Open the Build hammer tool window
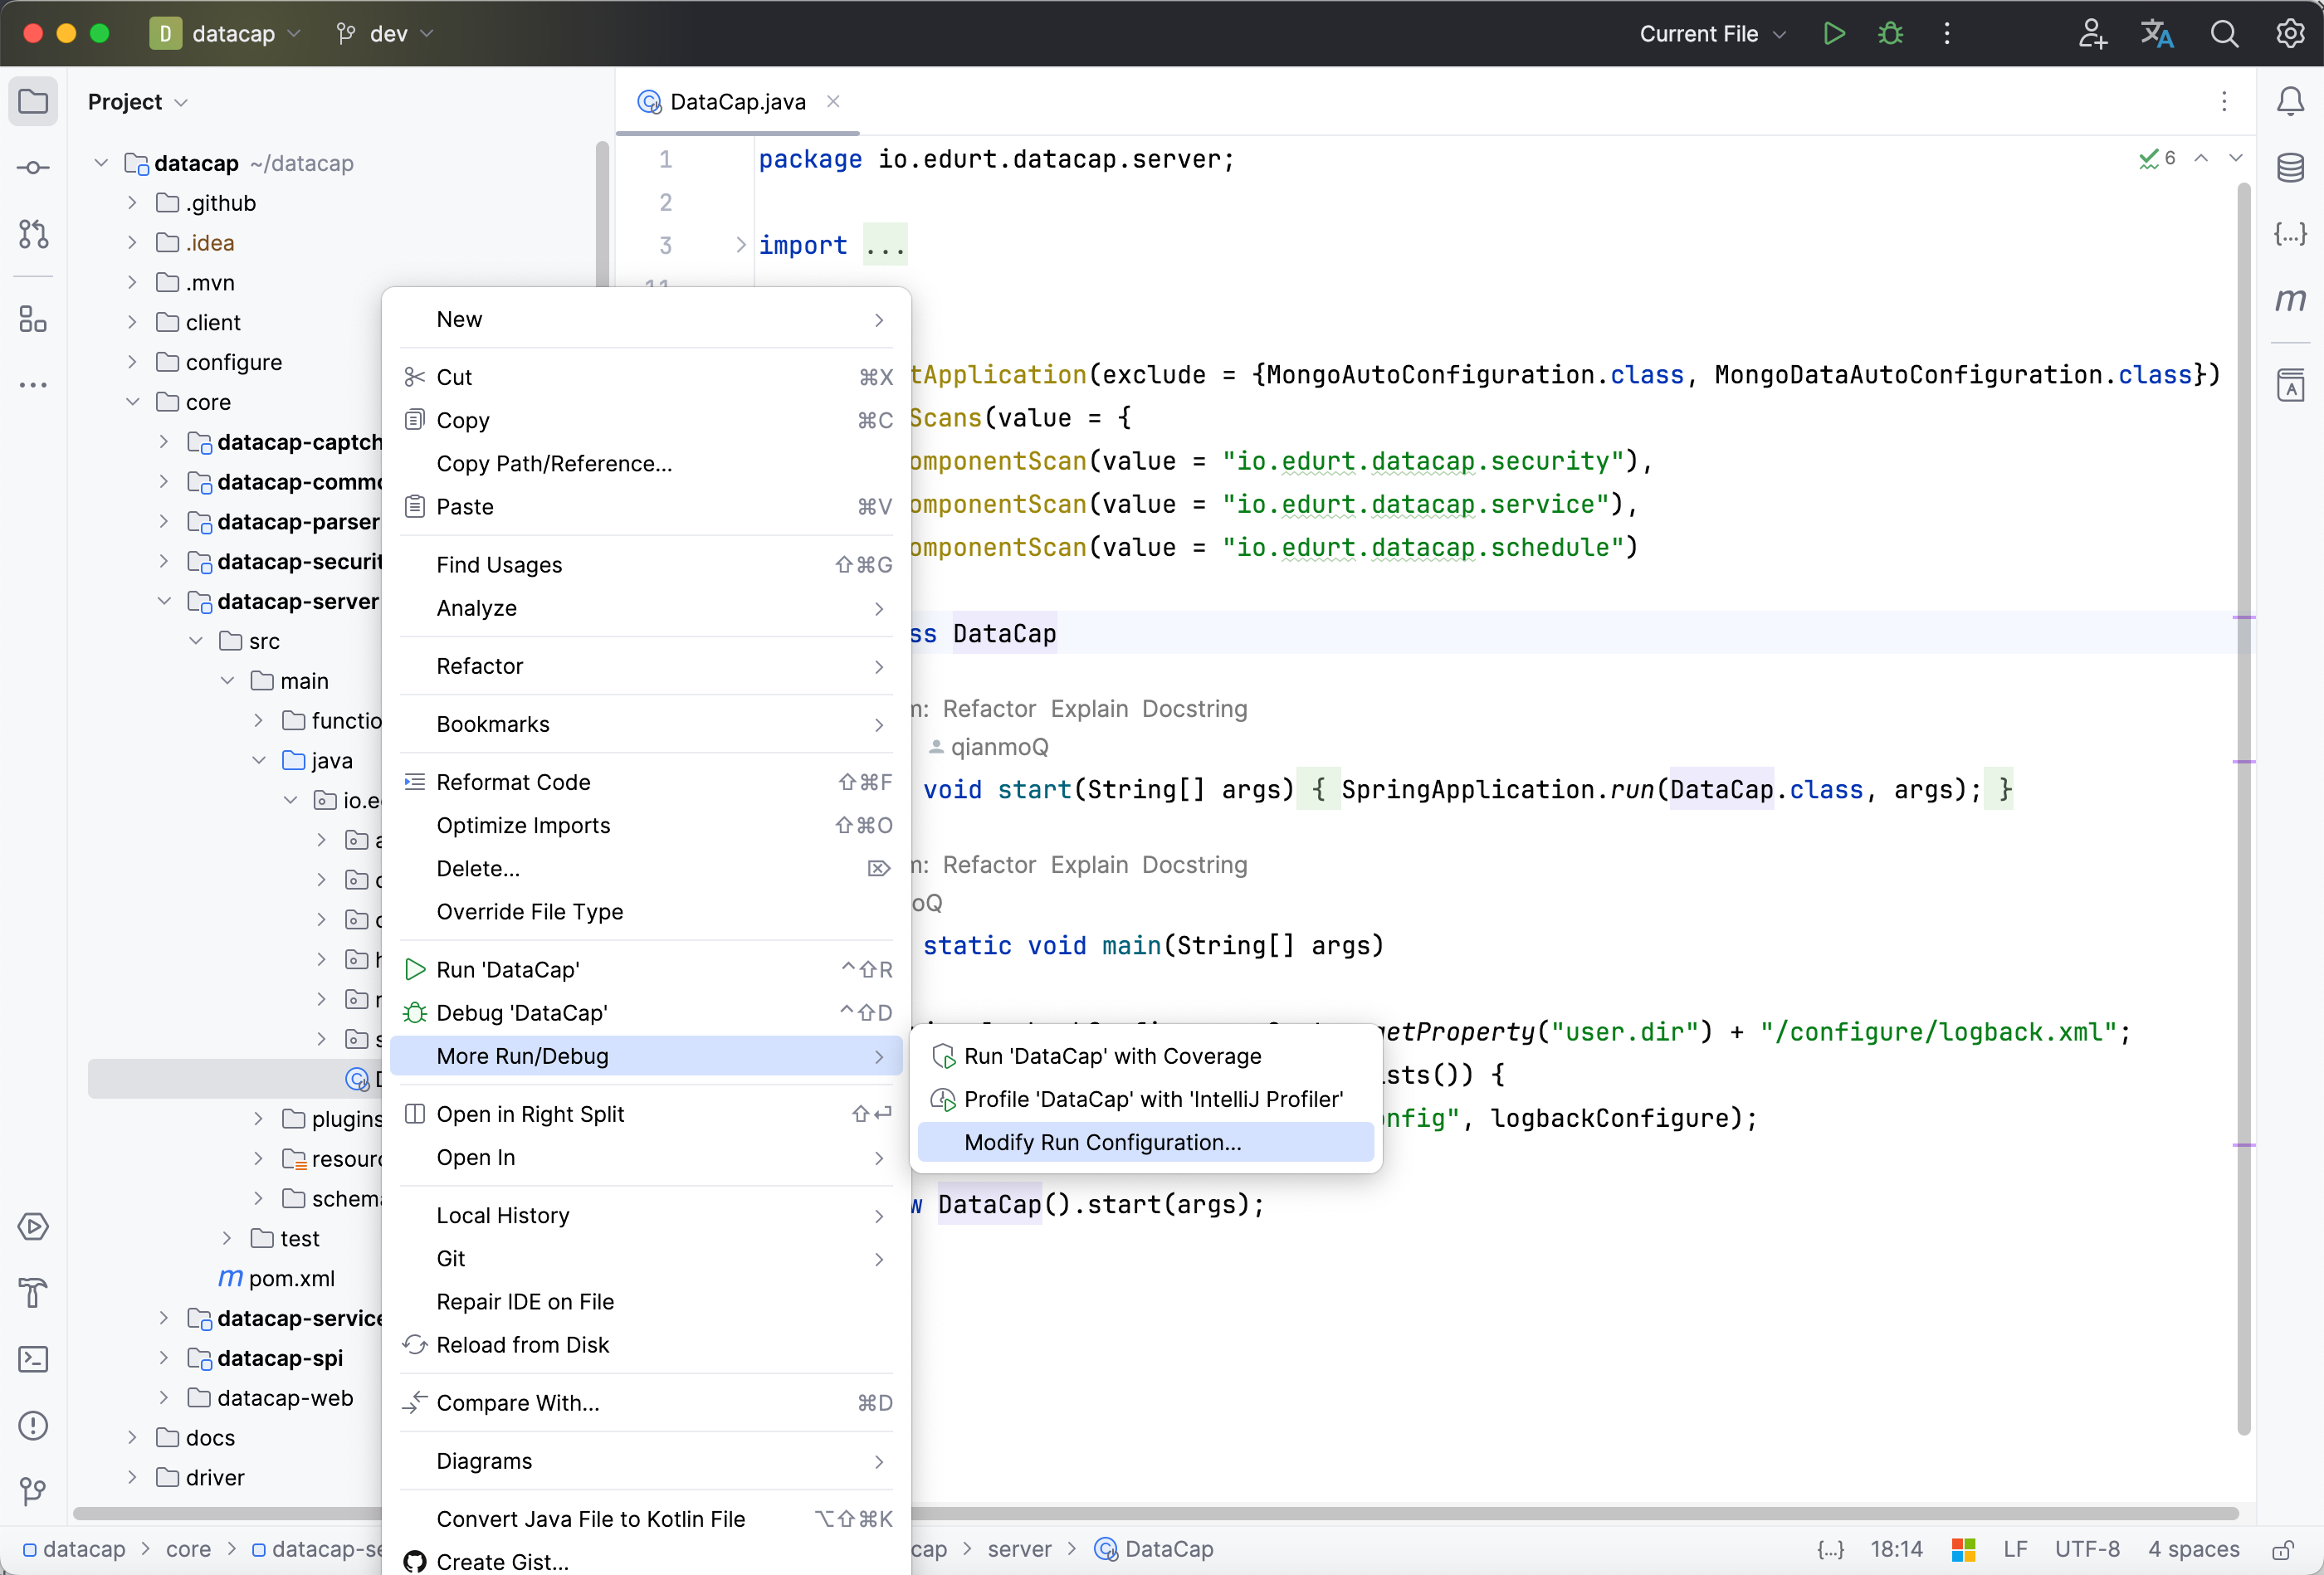The height and width of the screenshot is (1575, 2324). coord(33,1292)
